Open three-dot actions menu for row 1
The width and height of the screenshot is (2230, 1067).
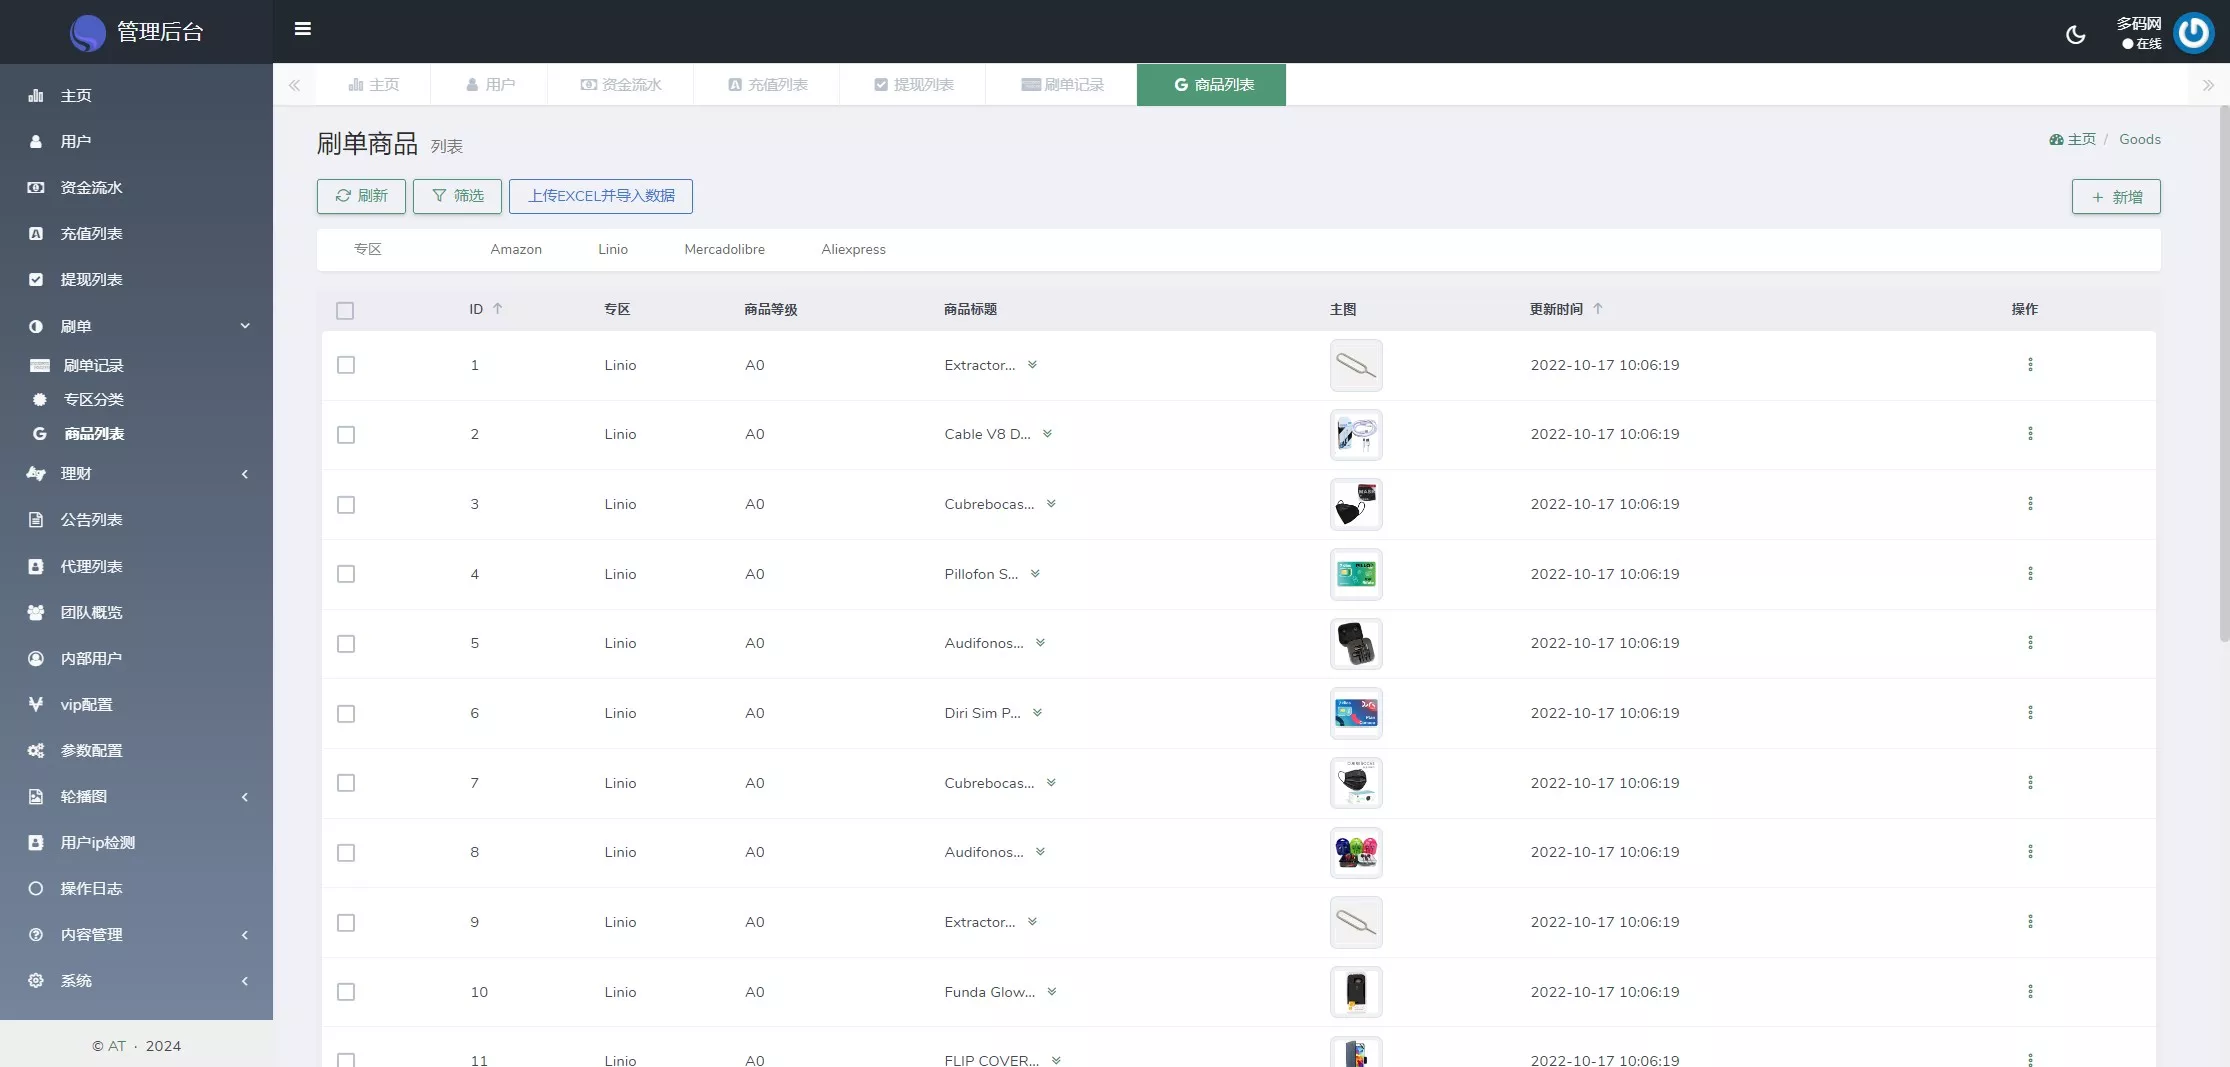tap(2029, 365)
